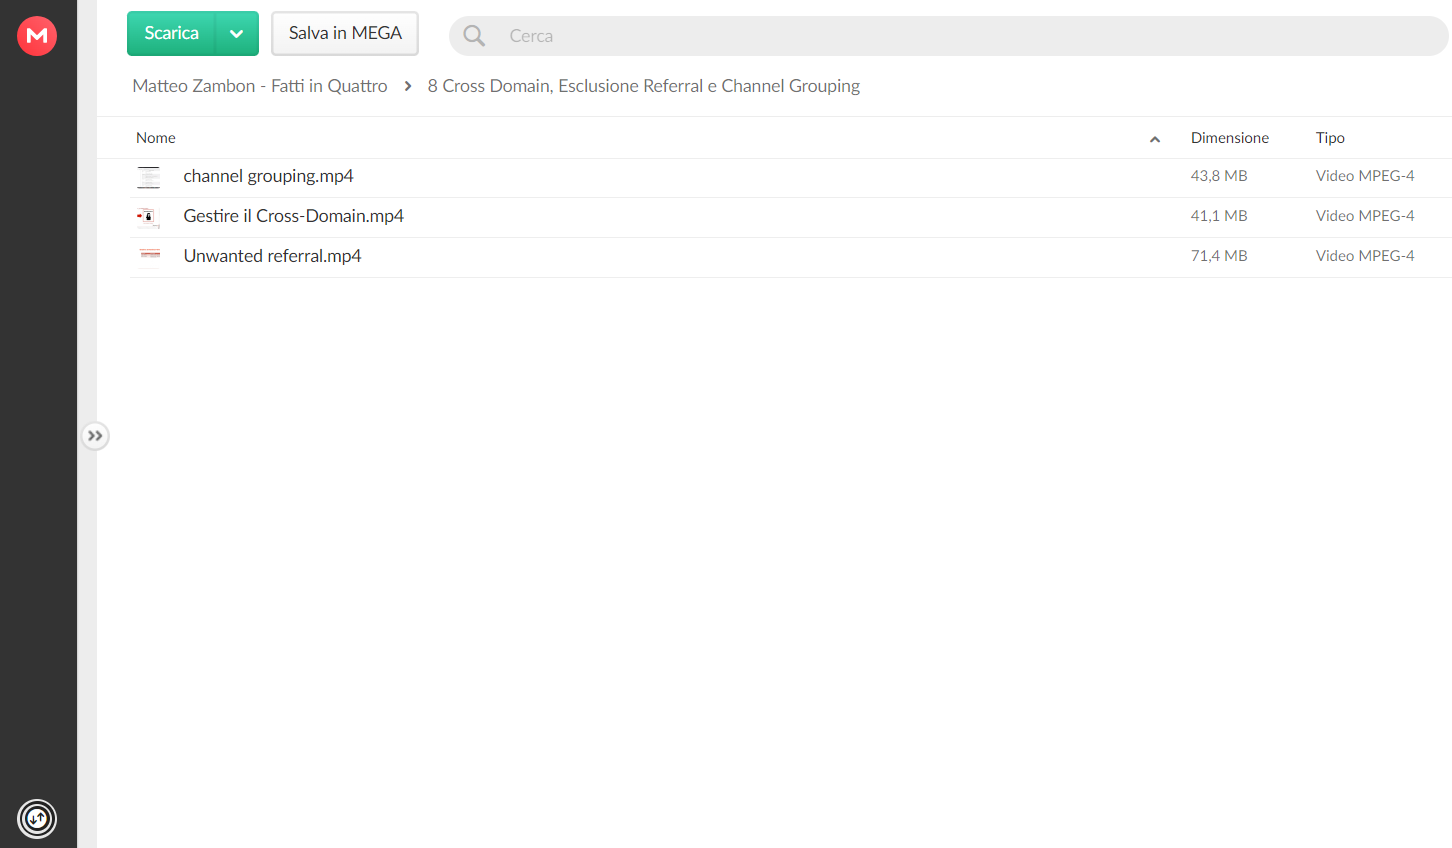Image resolution: width=1452 pixels, height=848 pixels.
Task: Sort files by Nome column
Action: click(156, 138)
